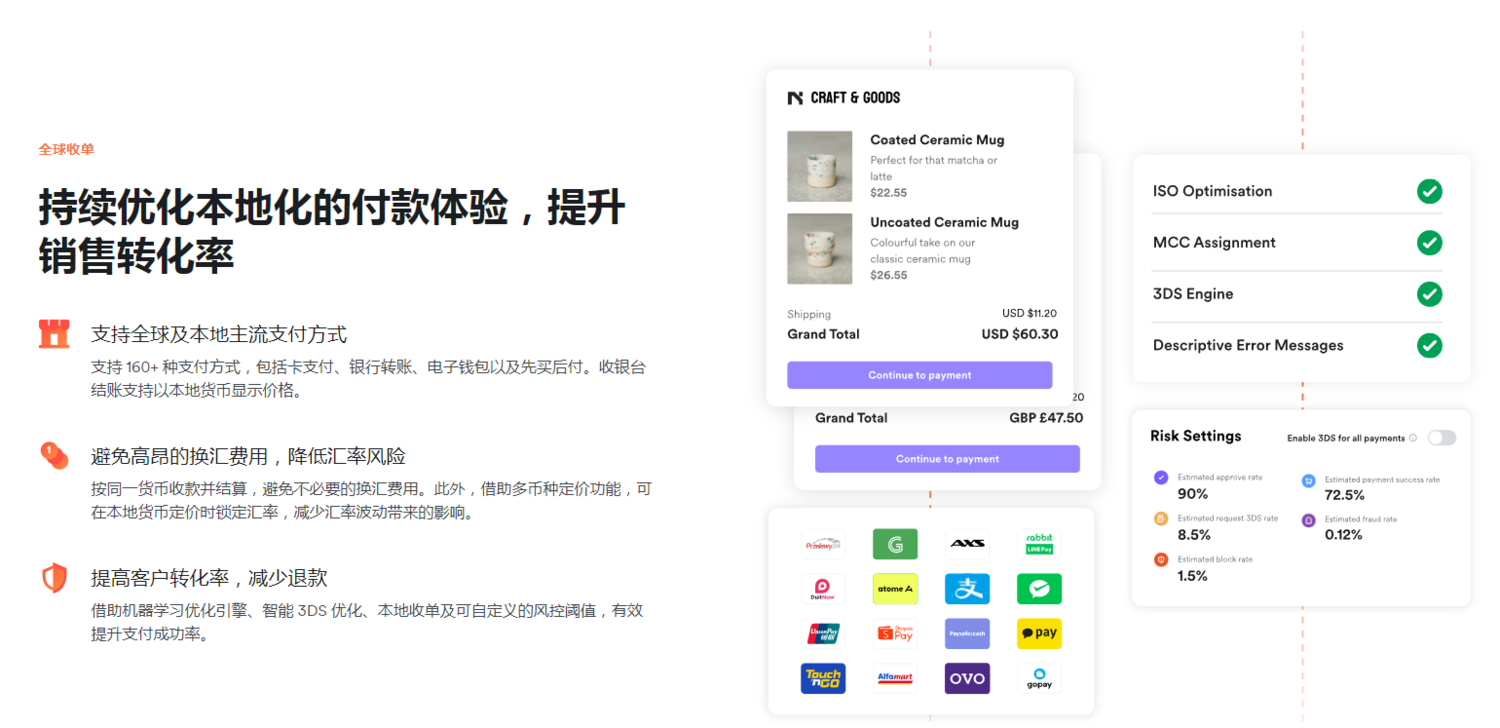The height and width of the screenshot is (728, 1500).
Task: Choose the GoPay payment icon
Action: click(1039, 678)
